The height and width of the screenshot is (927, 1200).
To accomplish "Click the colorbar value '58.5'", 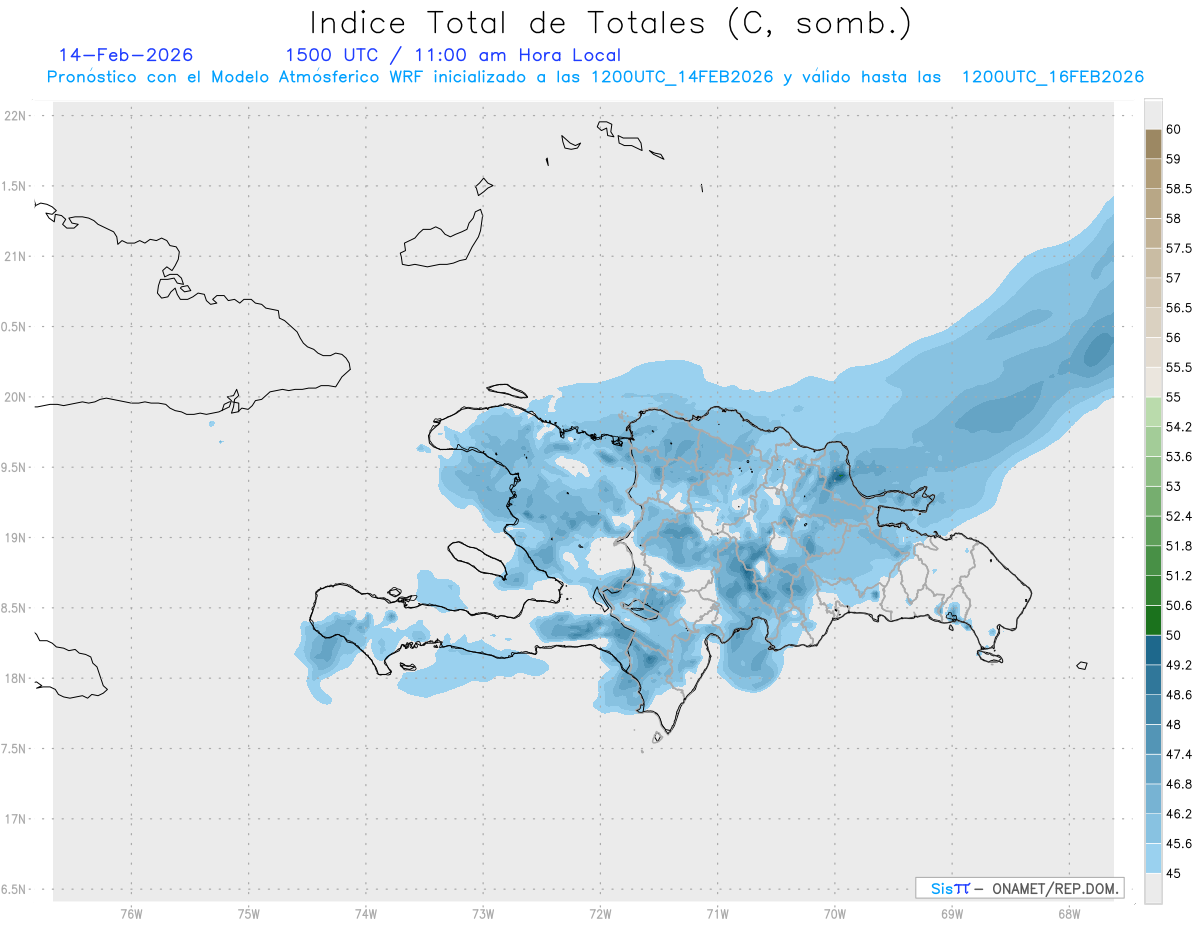I will point(1179,188).
